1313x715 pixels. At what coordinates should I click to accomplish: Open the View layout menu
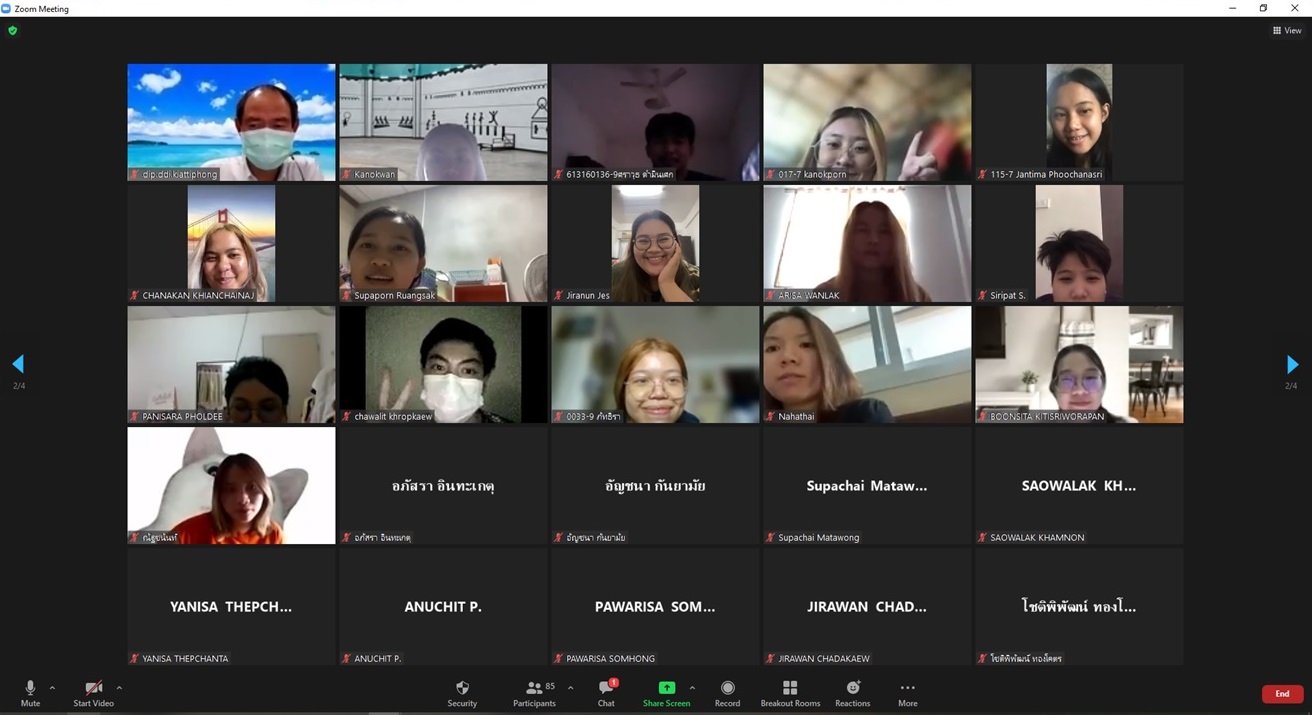pyautogui.click(x=1287, y=31)
